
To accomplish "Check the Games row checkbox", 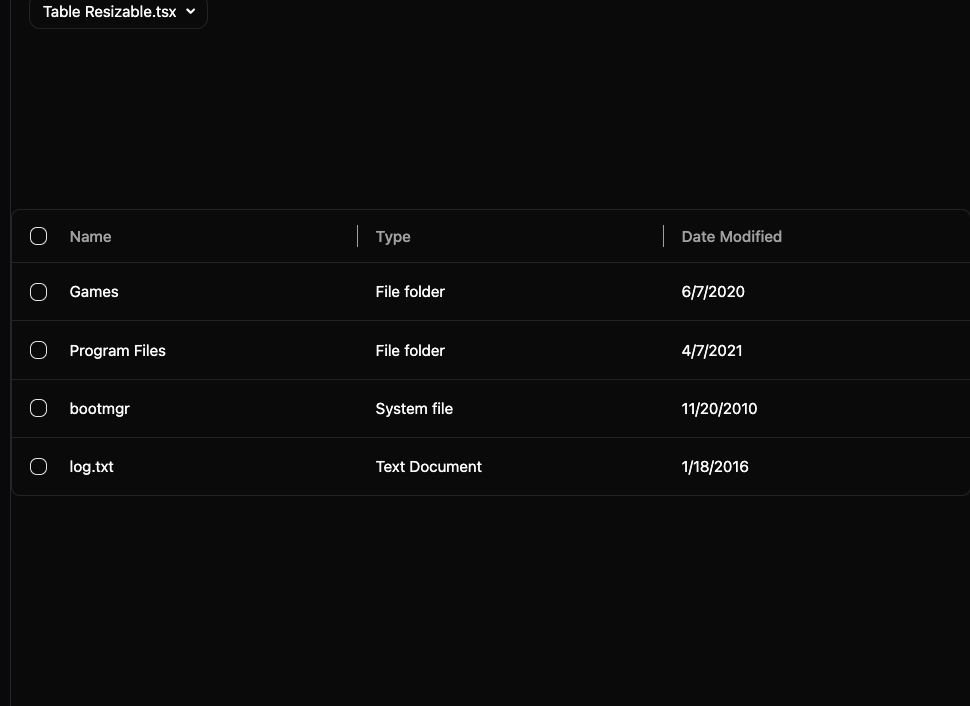I will (x=38, y=292).
